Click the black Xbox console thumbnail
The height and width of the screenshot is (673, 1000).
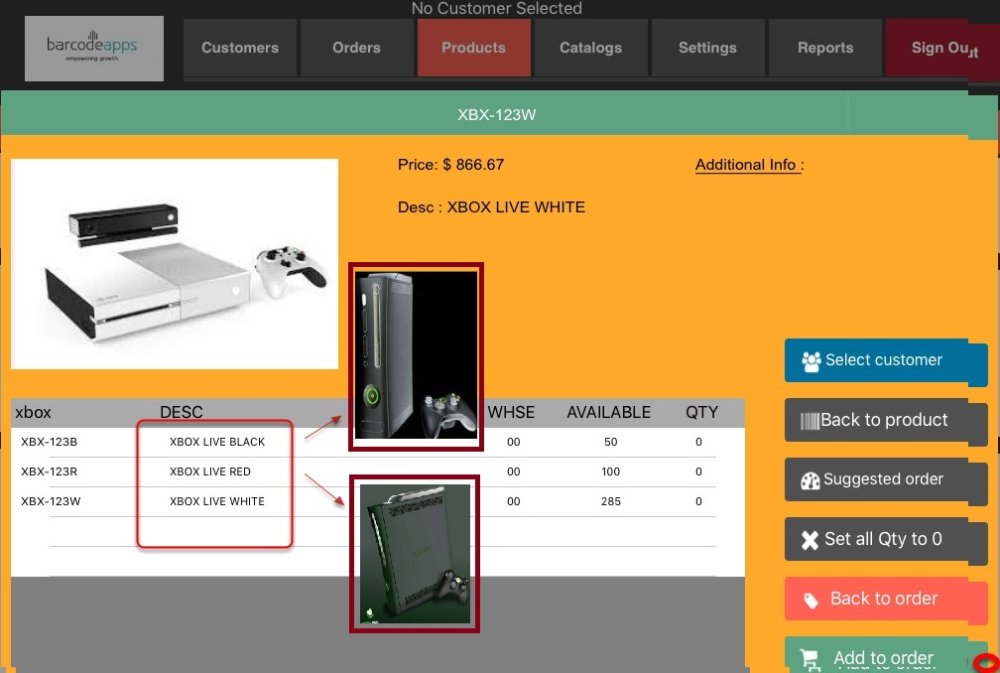pos(416,356)
